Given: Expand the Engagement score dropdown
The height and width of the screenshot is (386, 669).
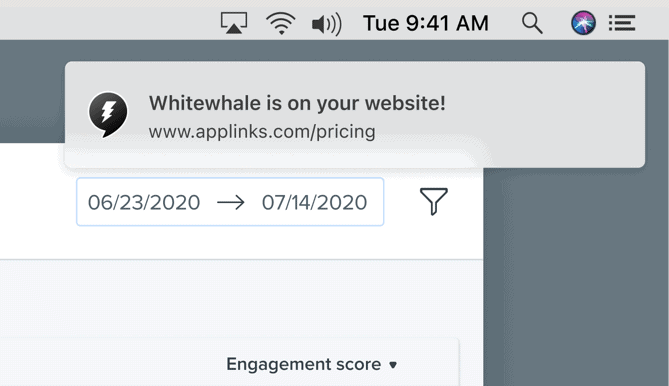Looking at the screenshot, I should pyautogui.click(x=312, y=364).
